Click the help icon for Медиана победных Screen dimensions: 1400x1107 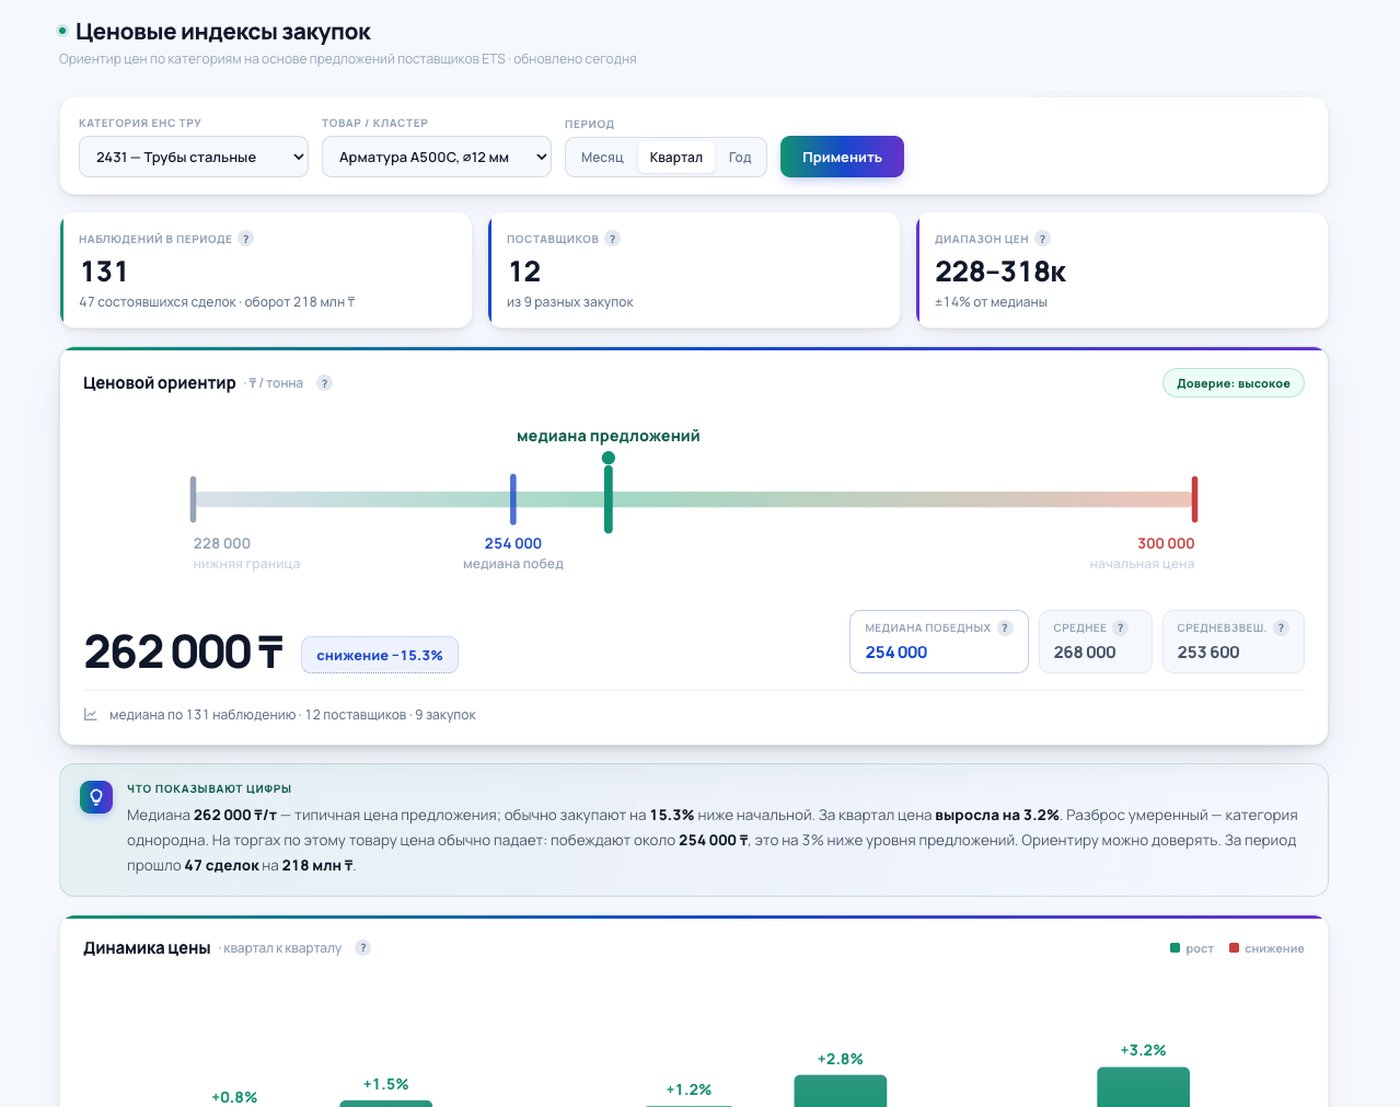(x=1005, y=628)
